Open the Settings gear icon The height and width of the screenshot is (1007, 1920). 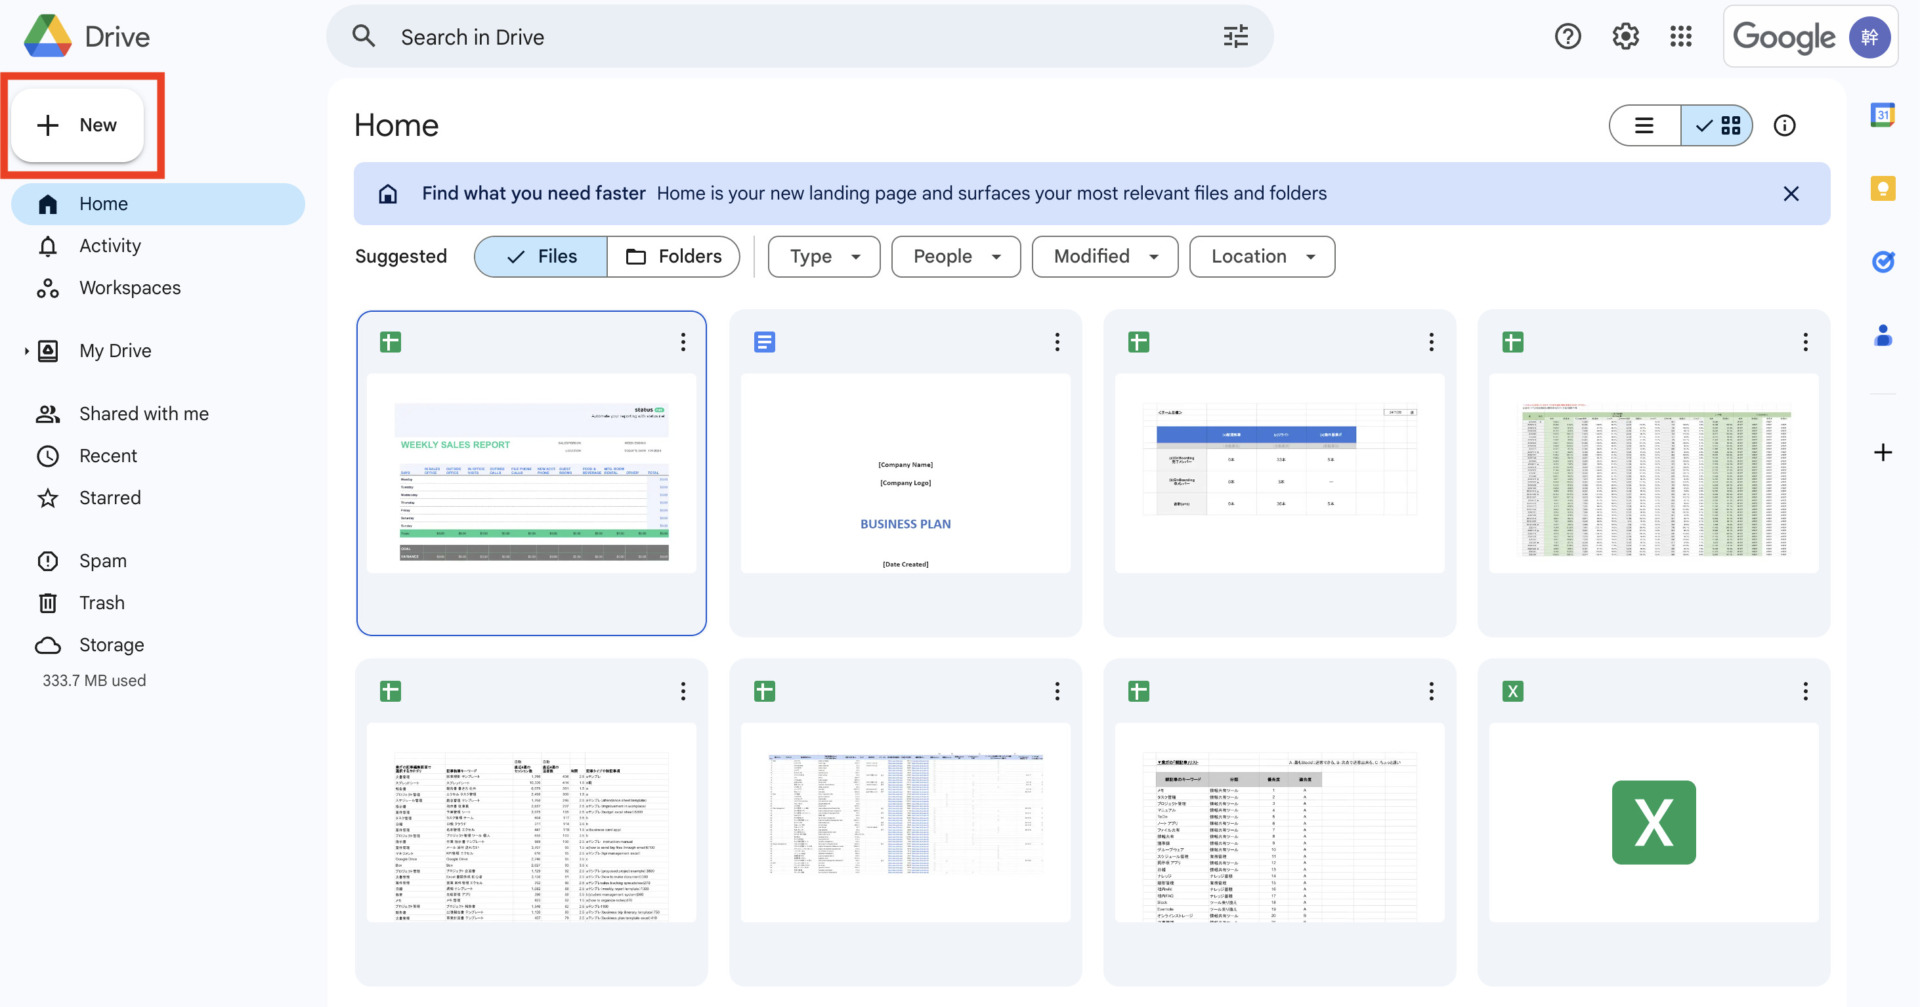1625,37
